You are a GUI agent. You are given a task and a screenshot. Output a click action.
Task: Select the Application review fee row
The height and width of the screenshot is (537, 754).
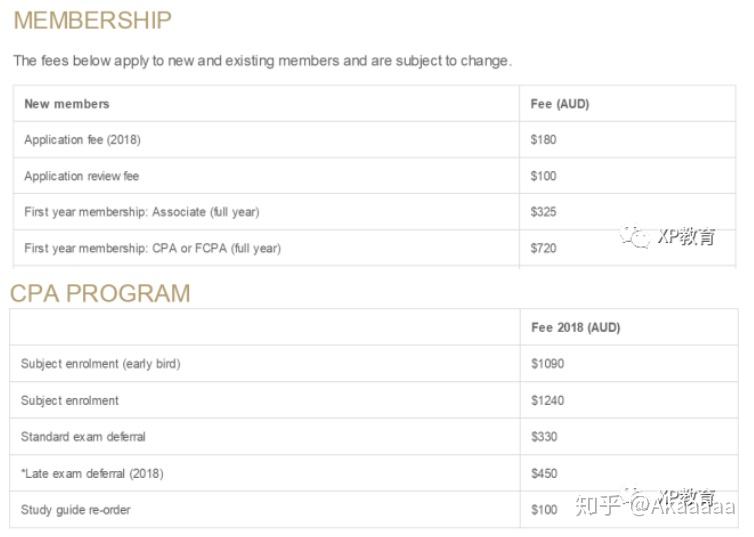[81, 176]
